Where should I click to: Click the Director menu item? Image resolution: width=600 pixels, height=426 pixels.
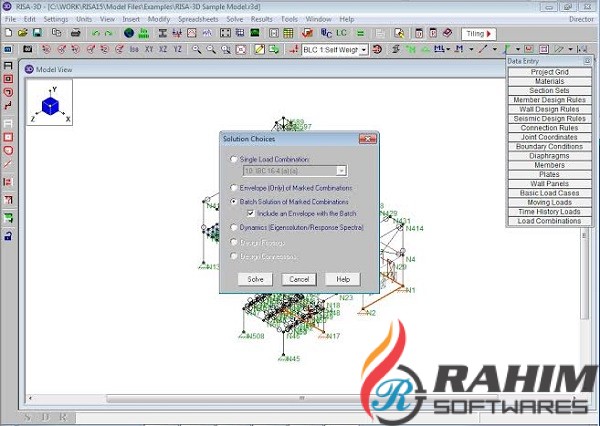(x=581, y=19)
